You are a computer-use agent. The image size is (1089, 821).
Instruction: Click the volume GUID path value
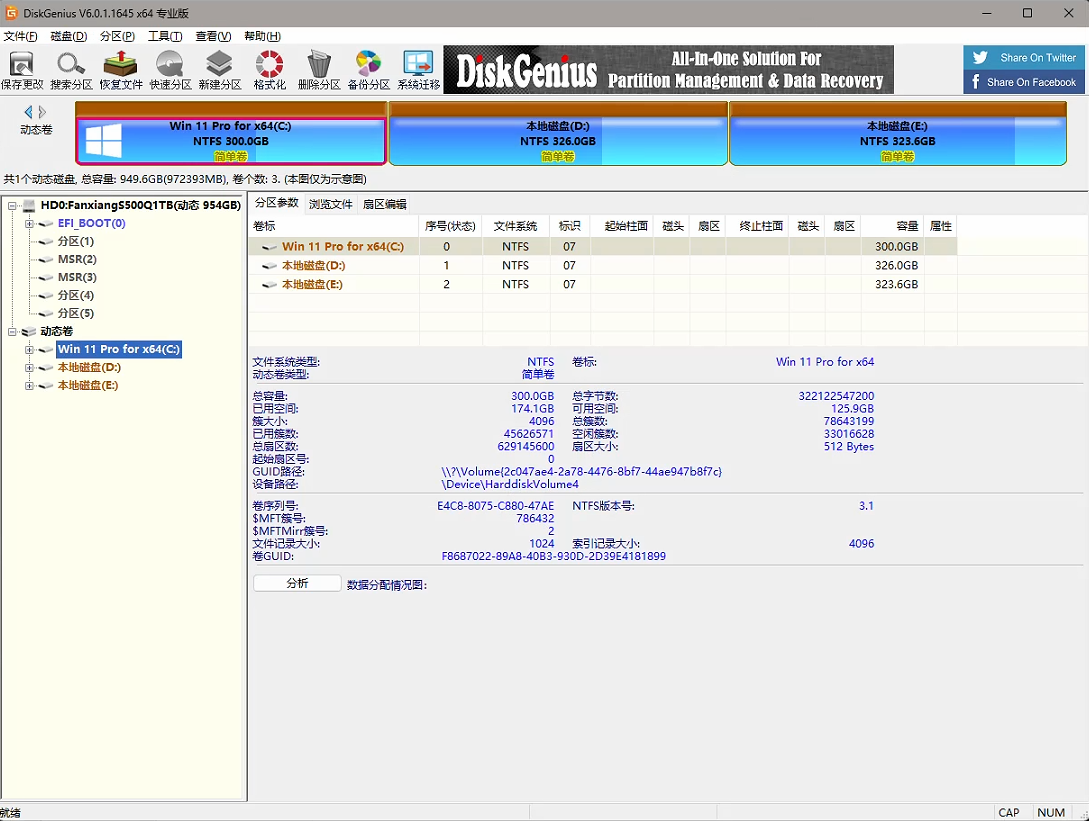[x=581, y=472]
